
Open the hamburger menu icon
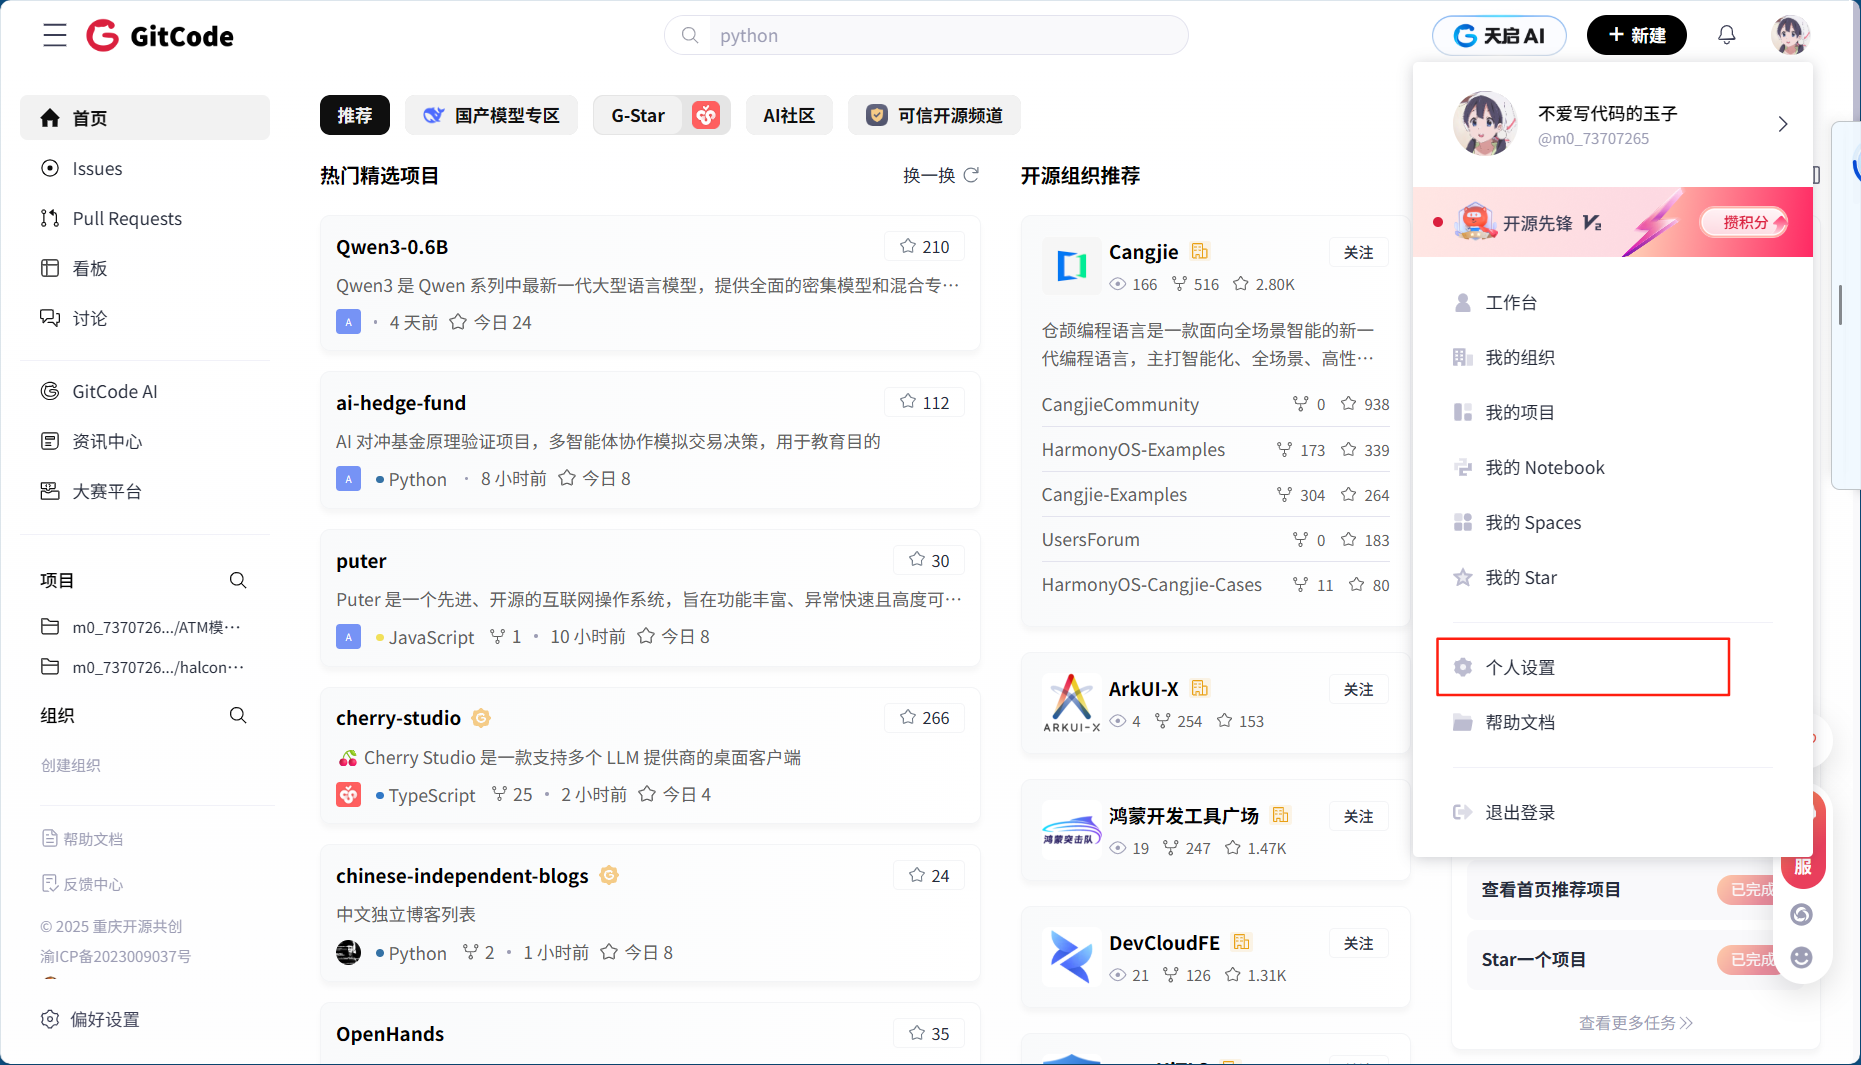click(x=54, y=36)
